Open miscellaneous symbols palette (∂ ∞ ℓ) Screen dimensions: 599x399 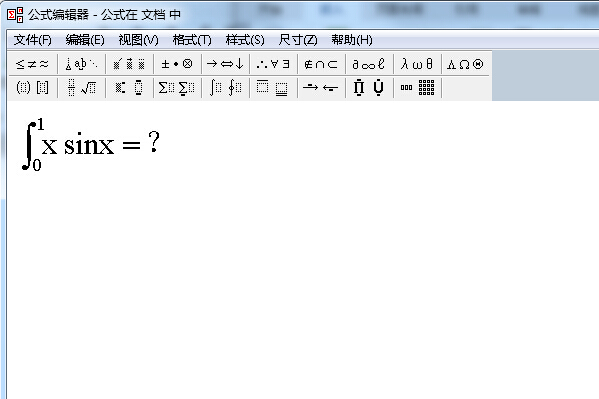[x=369, y=64]
